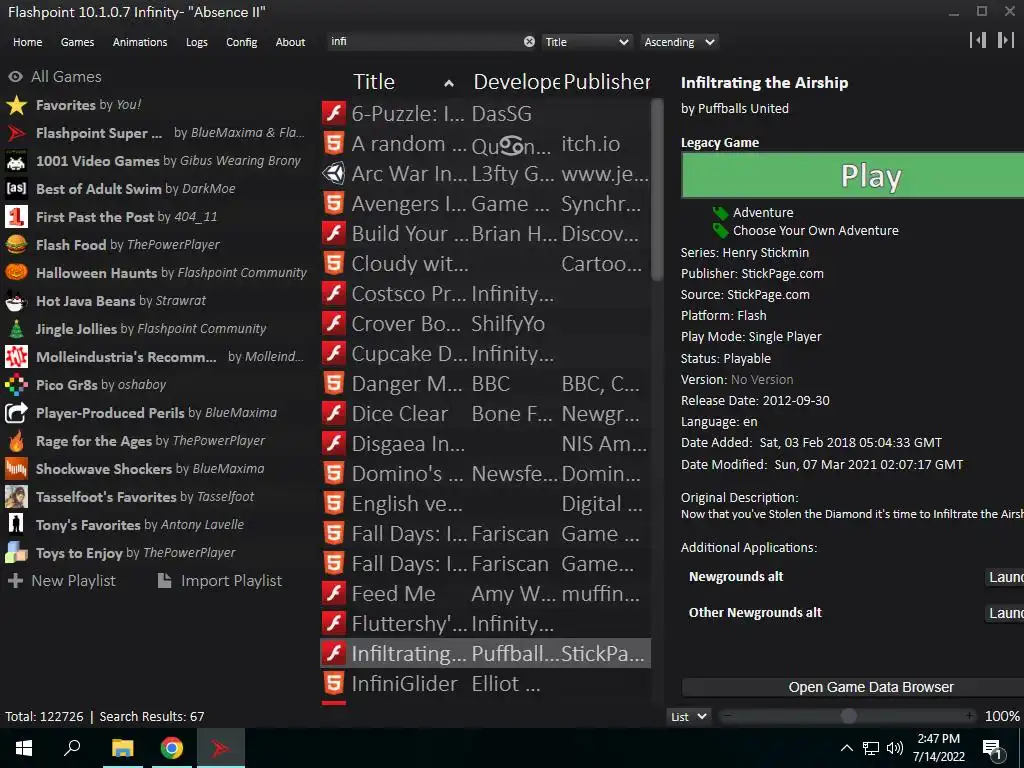Click Open Game Data Browser button
1024x768 pixels.
[852, 687]
